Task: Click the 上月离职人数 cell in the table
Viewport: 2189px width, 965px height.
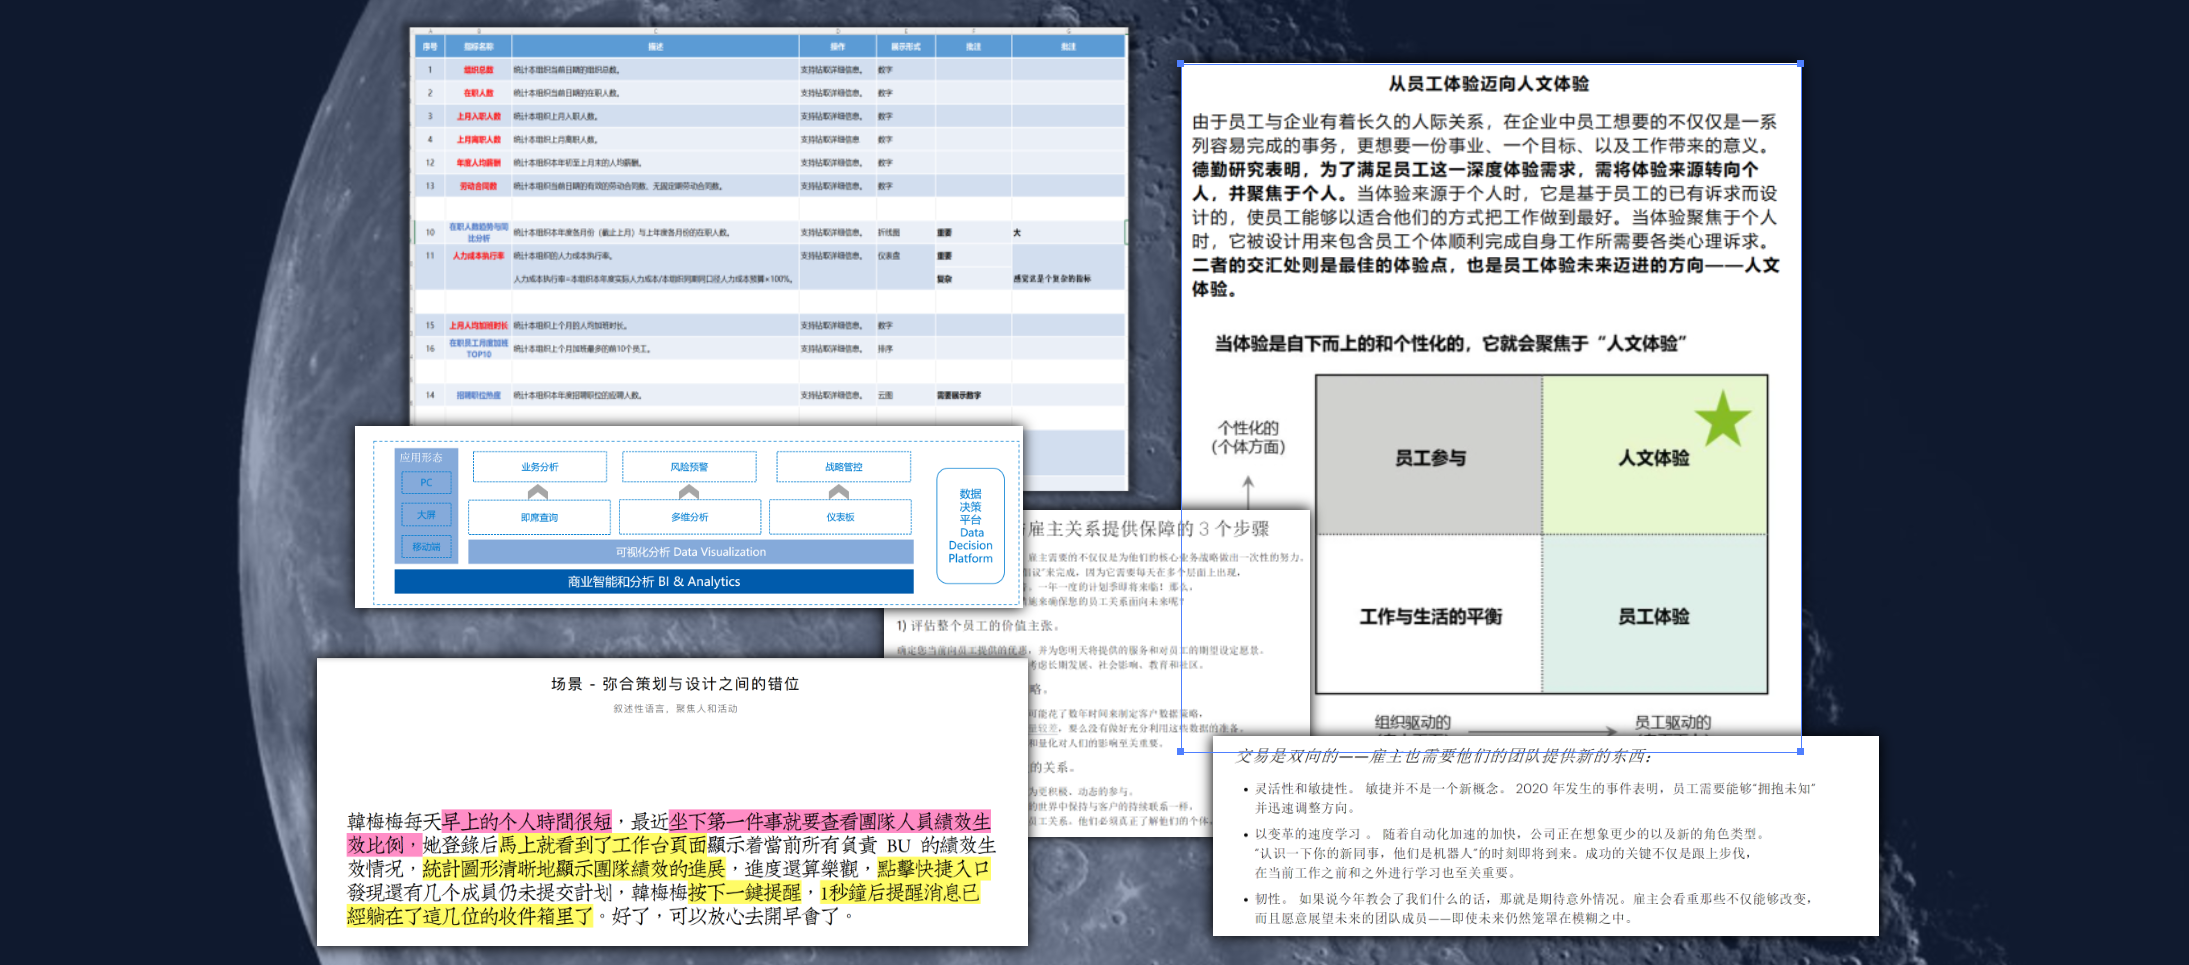Action: coord(478,140)
